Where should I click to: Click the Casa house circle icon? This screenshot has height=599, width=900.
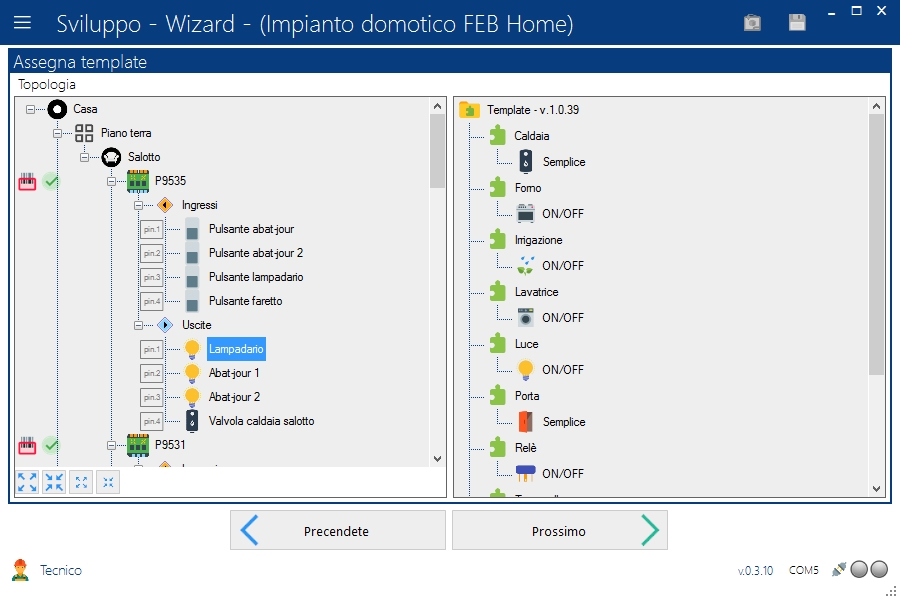57,109
